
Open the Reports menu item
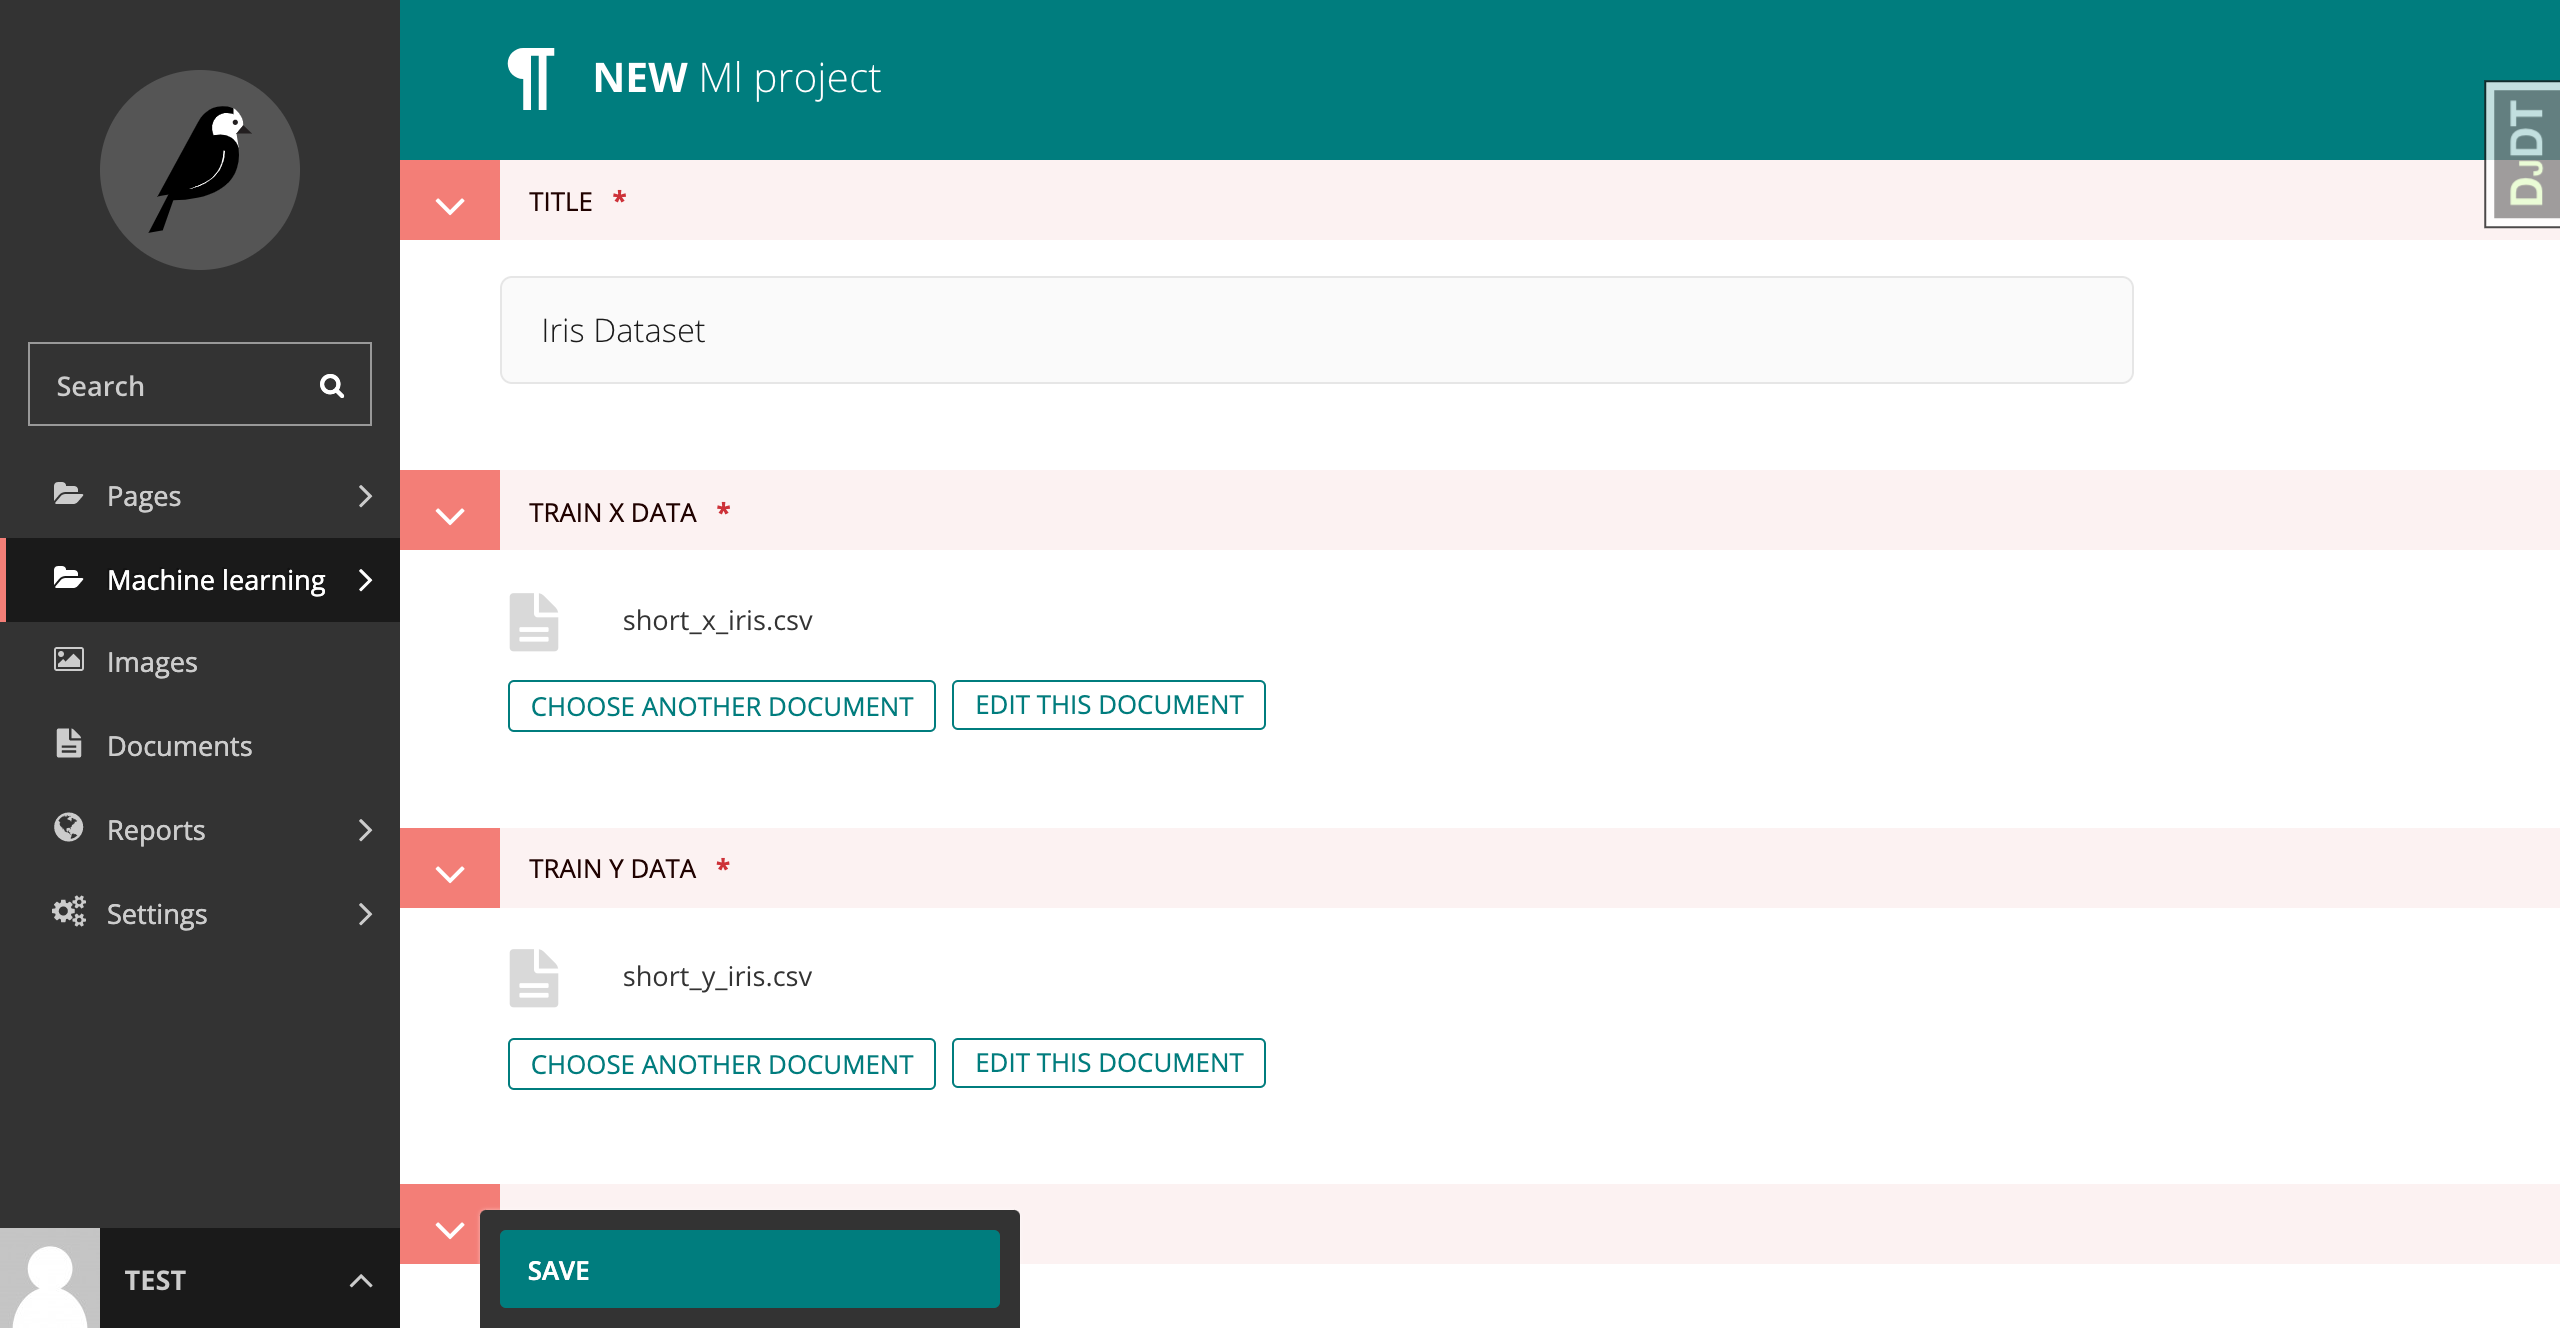(156, 830)
